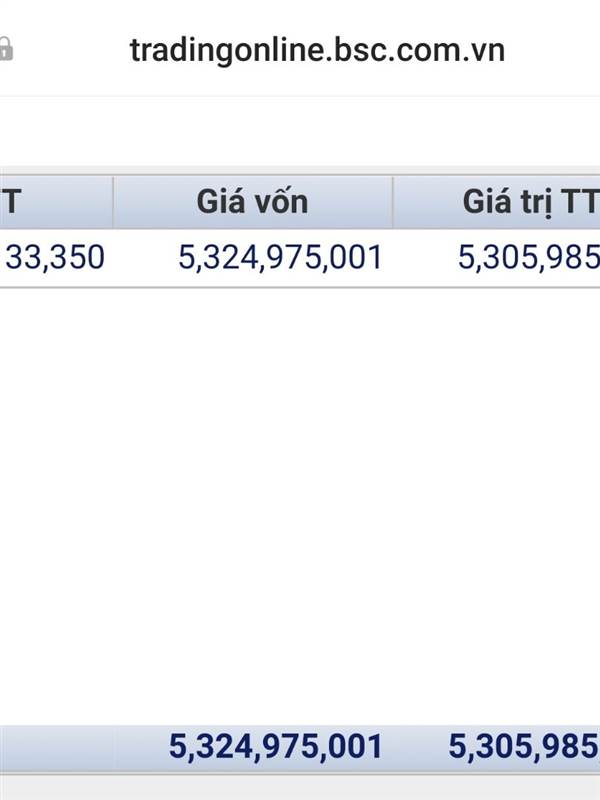Sort by the Giá trị TT column header
This screenshot has width=600, height=800.
click(497, 202)
